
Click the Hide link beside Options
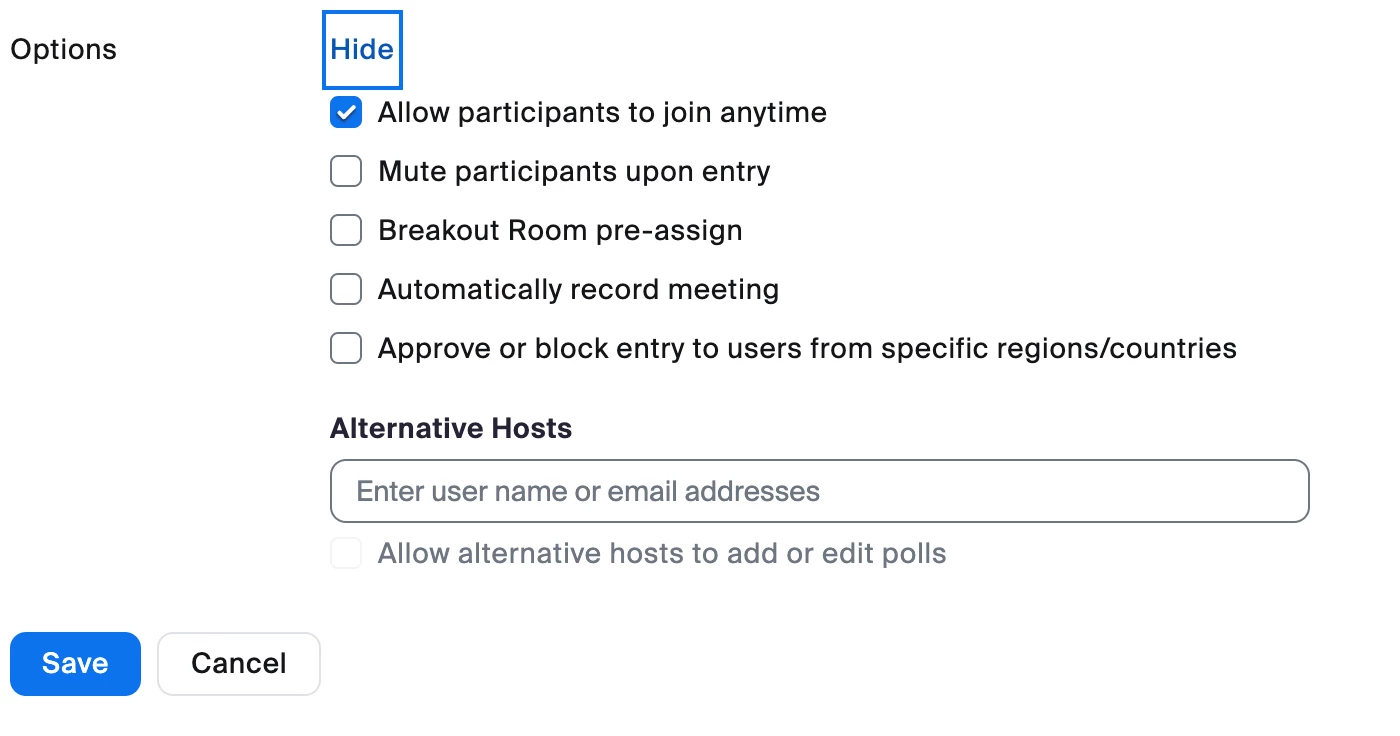coord(362,50)
